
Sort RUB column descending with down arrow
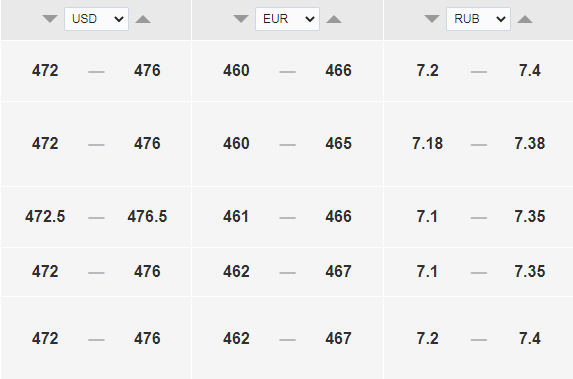coord(432,19)
